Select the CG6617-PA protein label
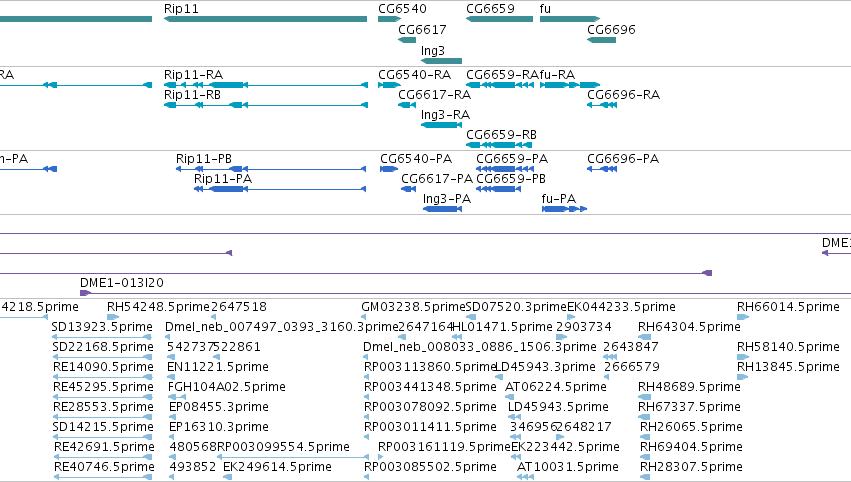 [437, 179]
